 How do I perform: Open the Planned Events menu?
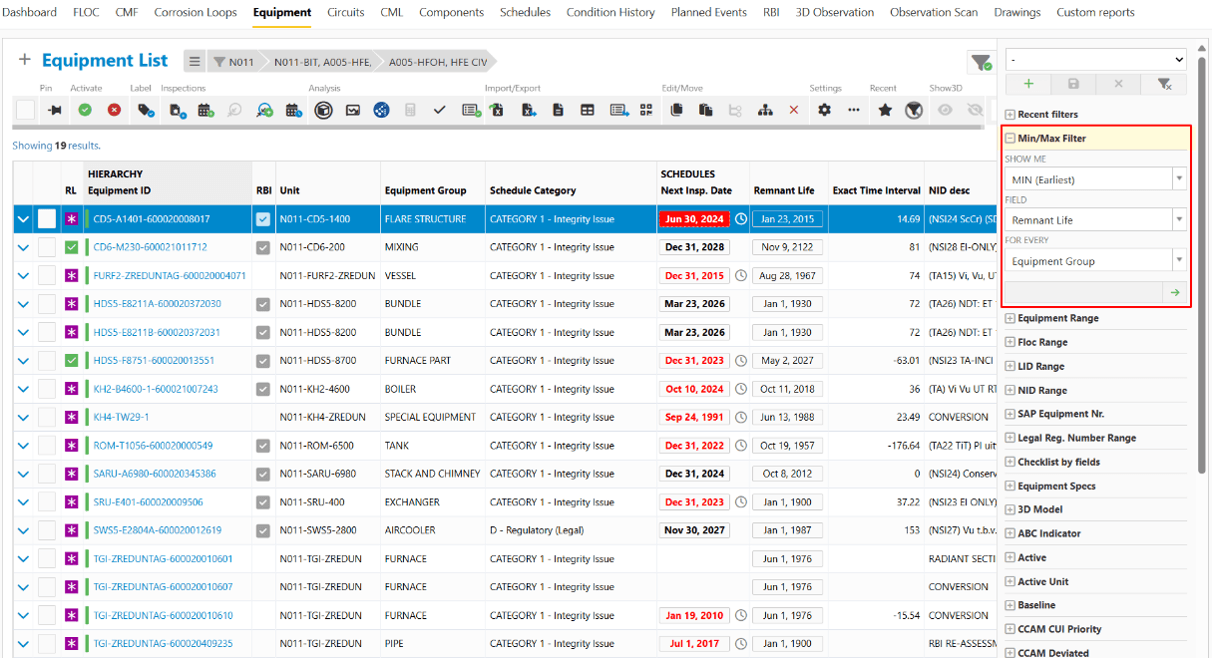(709, 13)
